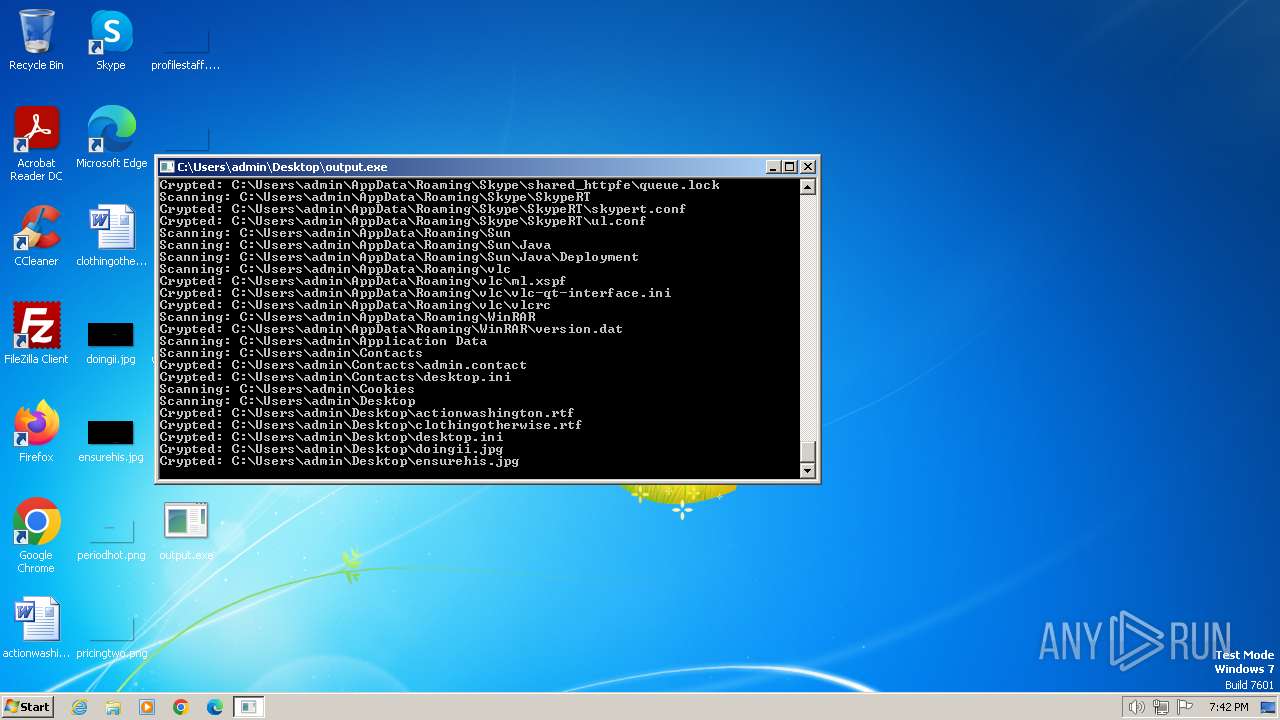The image size is (1280, 720).
Task: Open the volume tray icon
Action: click(x=1136, y=707)
